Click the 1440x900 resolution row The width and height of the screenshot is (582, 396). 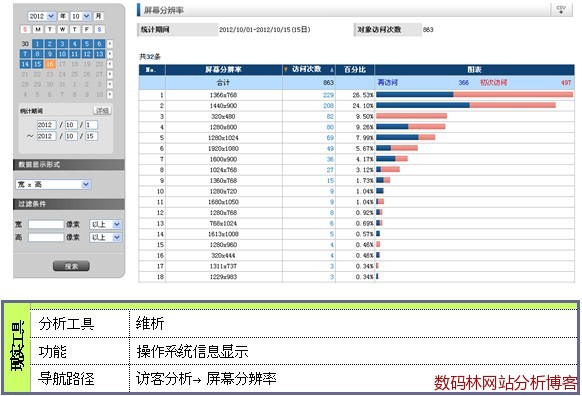[x=356, y=106]
